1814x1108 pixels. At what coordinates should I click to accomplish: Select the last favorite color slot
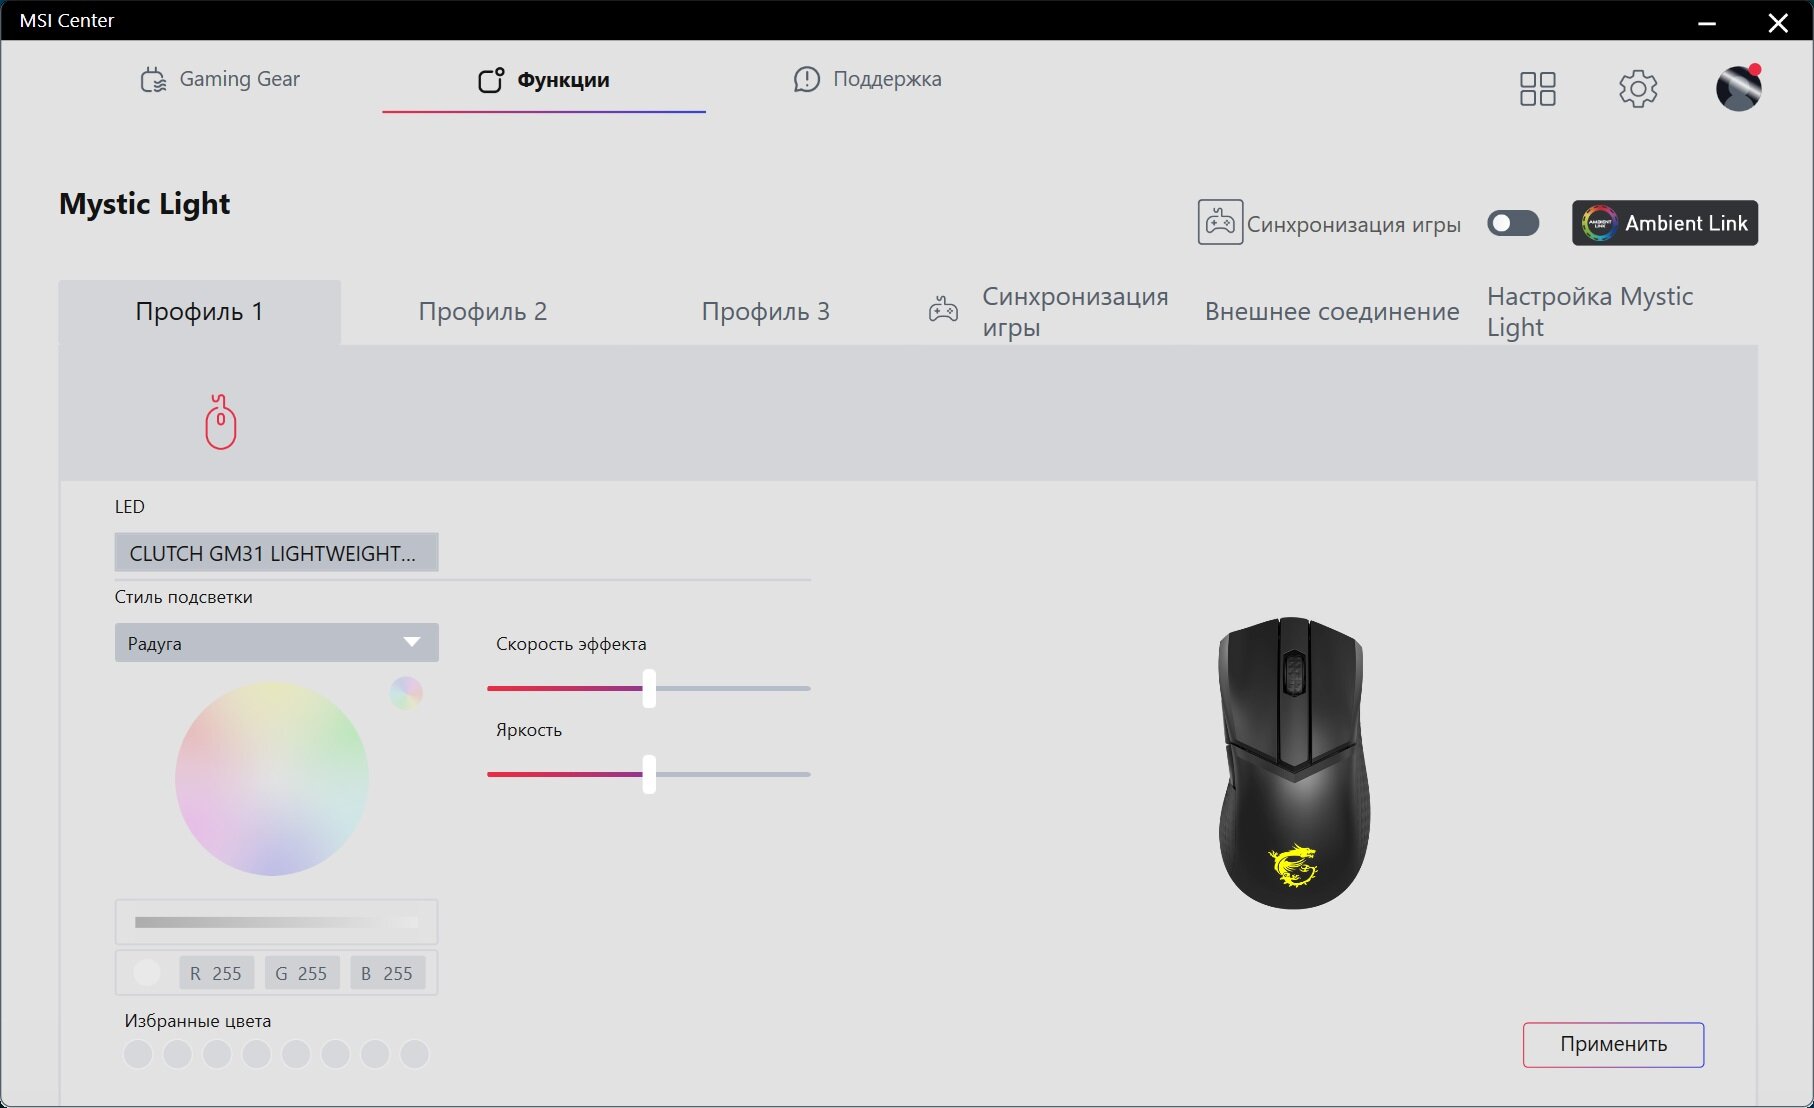(x=414, y=1054)
